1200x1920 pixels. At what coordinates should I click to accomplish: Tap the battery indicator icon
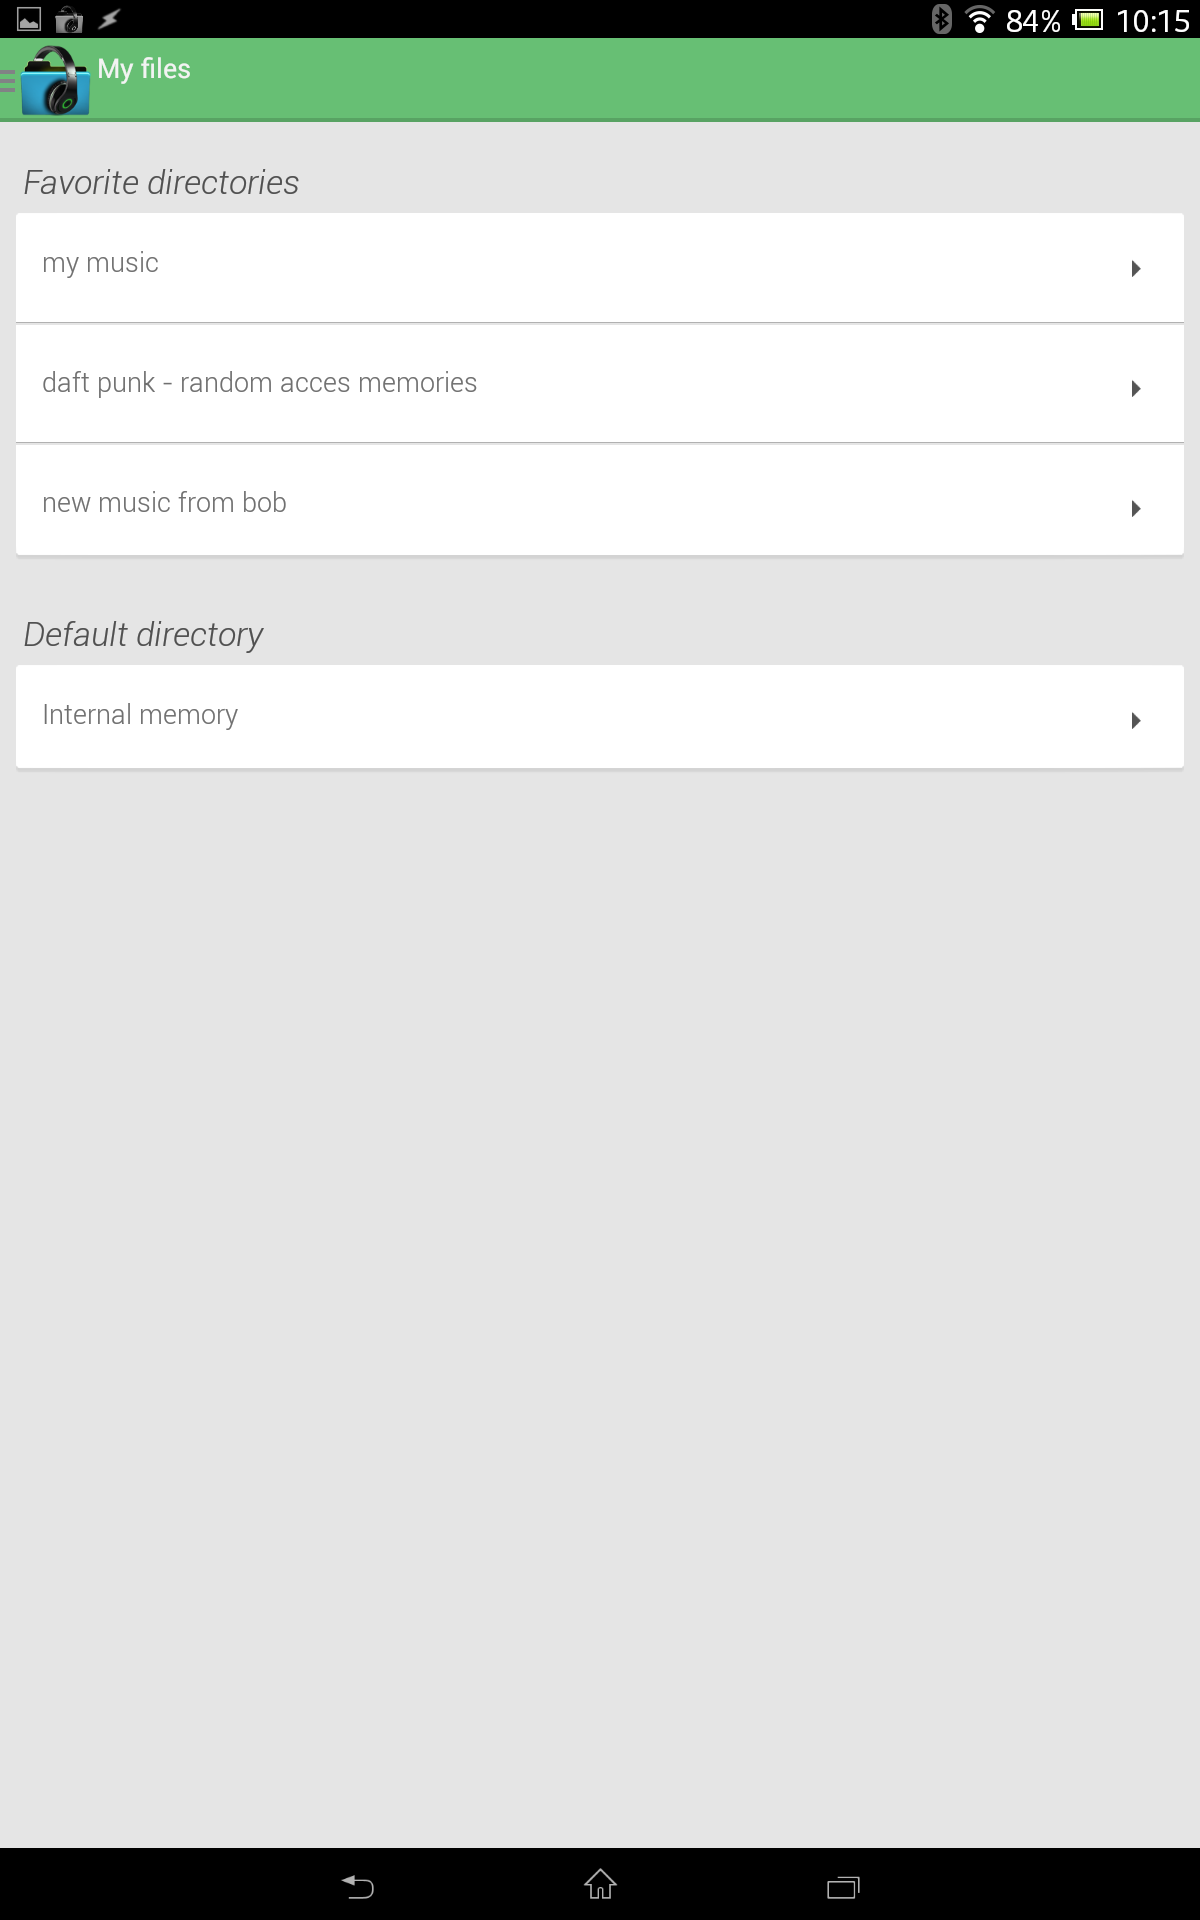click(x=1087, y=19)
